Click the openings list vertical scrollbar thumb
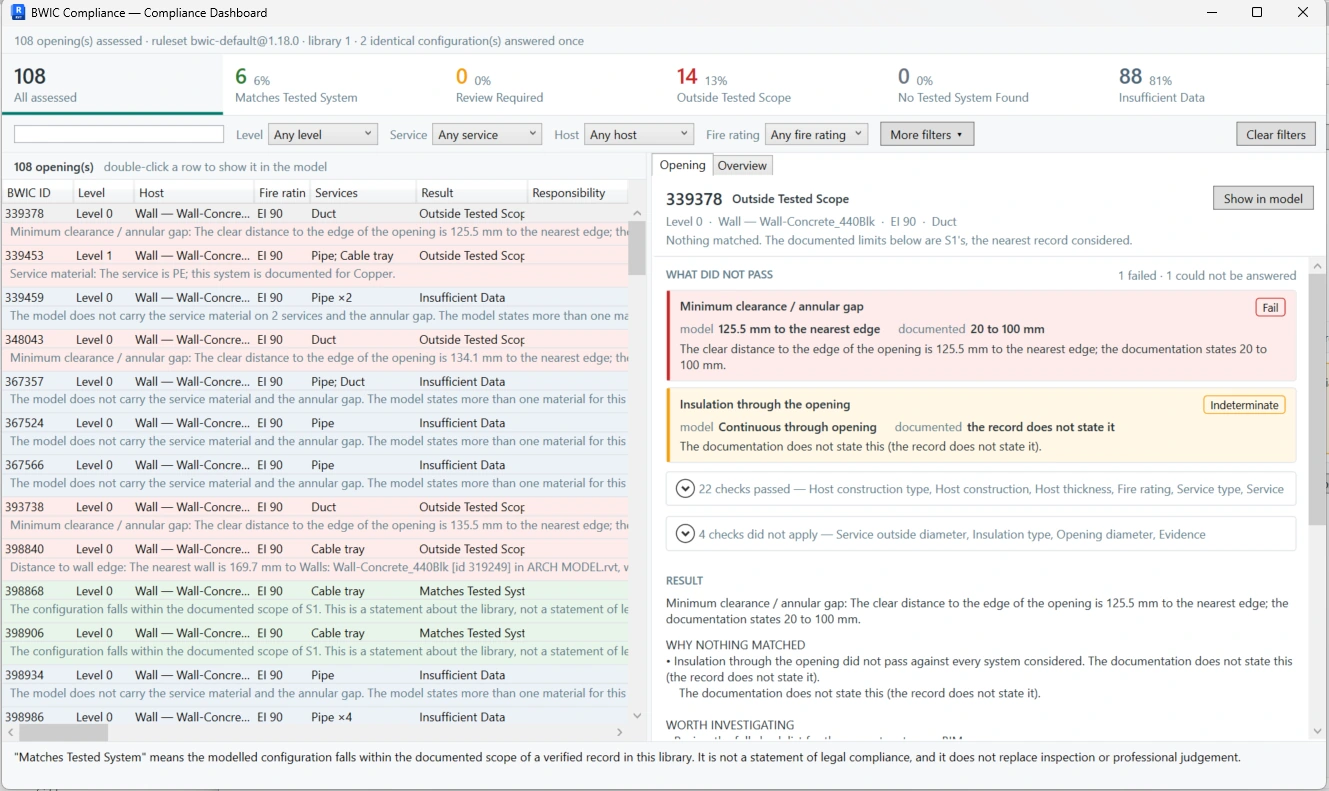This screenshot has height=791, width=1329. pos(637,250)
